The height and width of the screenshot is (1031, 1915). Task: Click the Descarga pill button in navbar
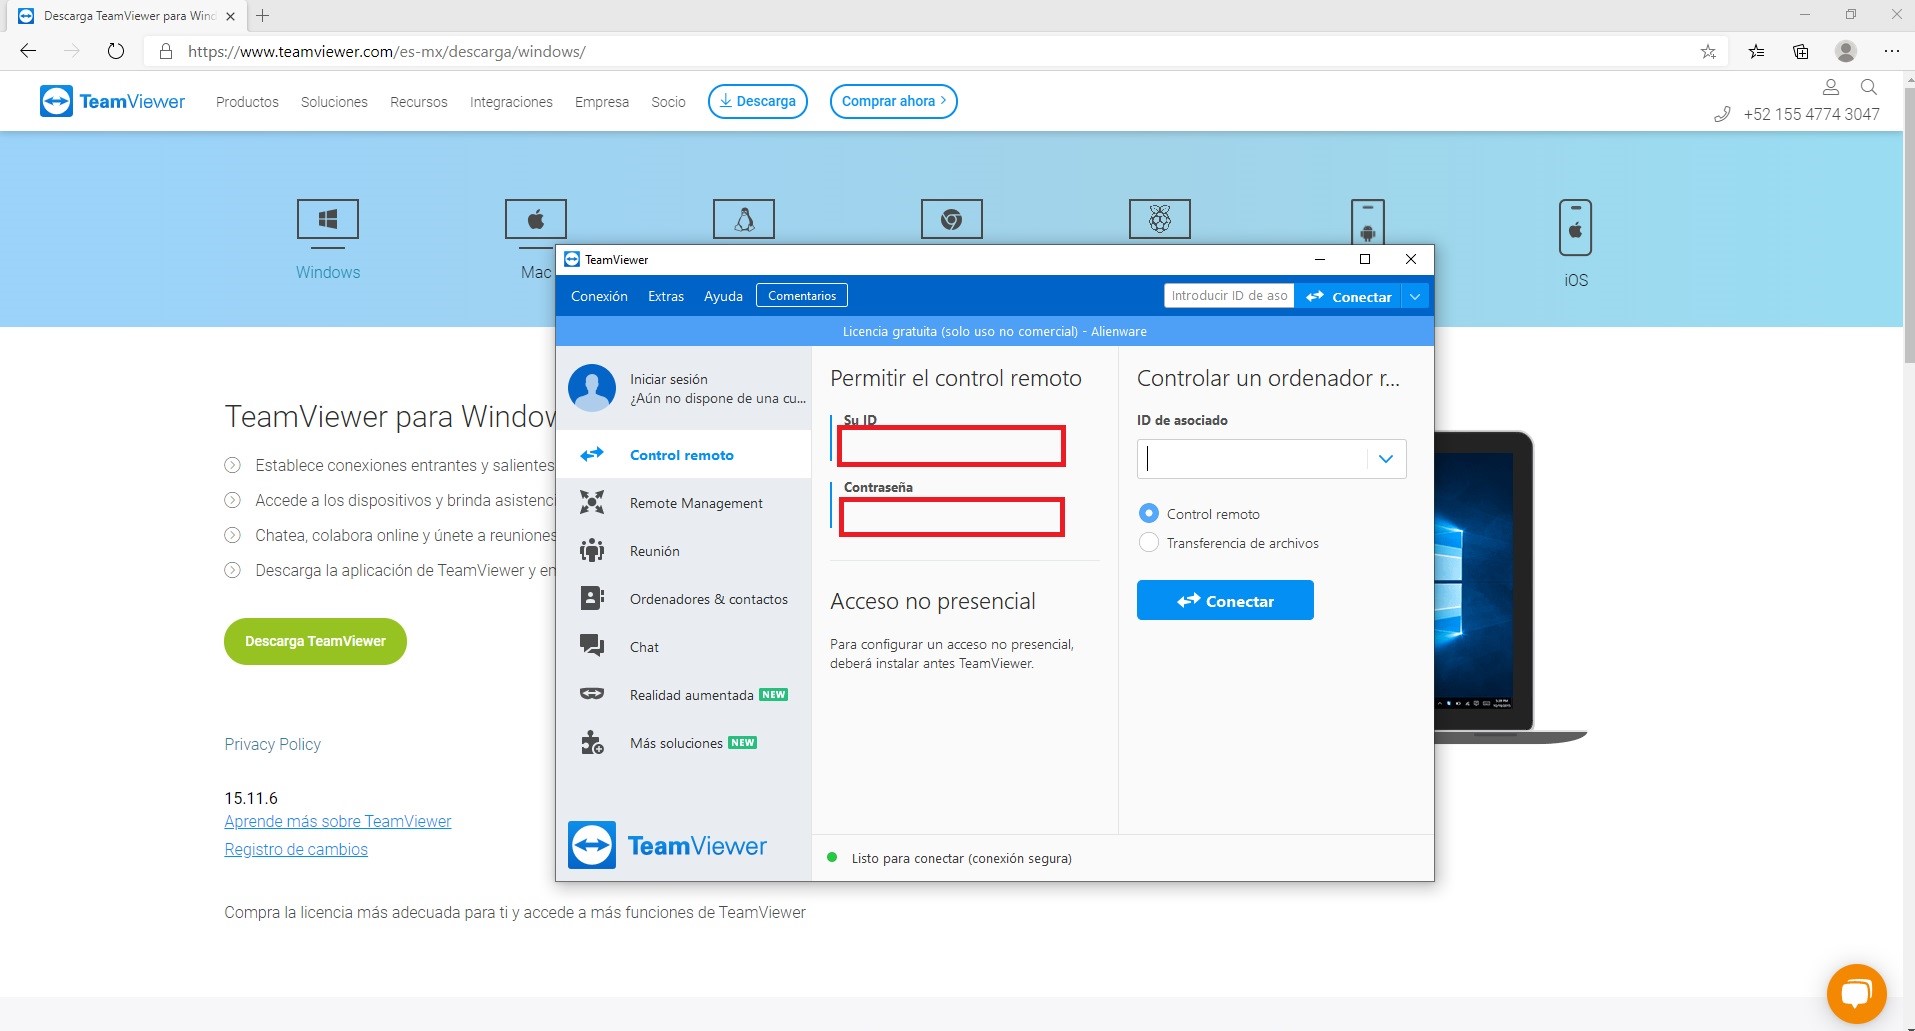point(758,101)
